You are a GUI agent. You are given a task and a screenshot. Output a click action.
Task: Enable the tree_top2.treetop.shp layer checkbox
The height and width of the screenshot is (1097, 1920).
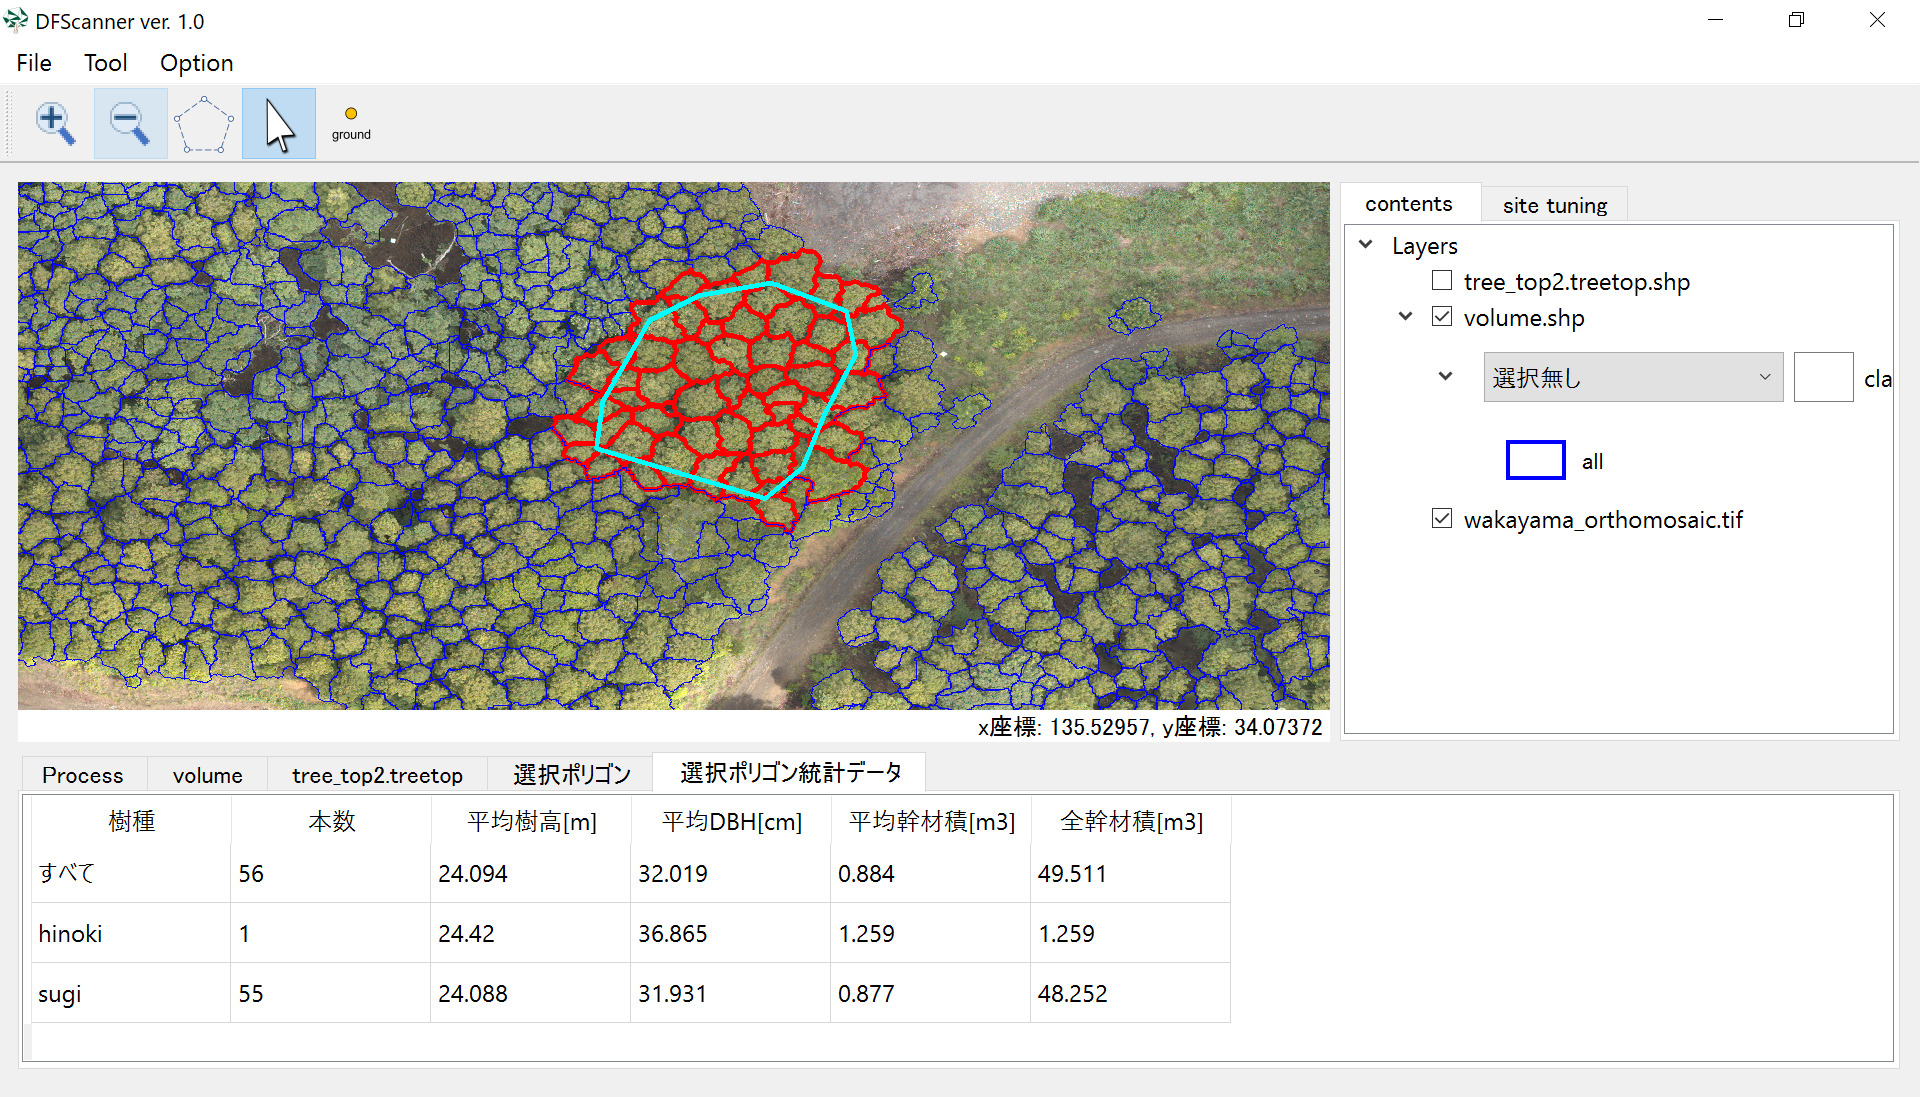pos(1441,281)
